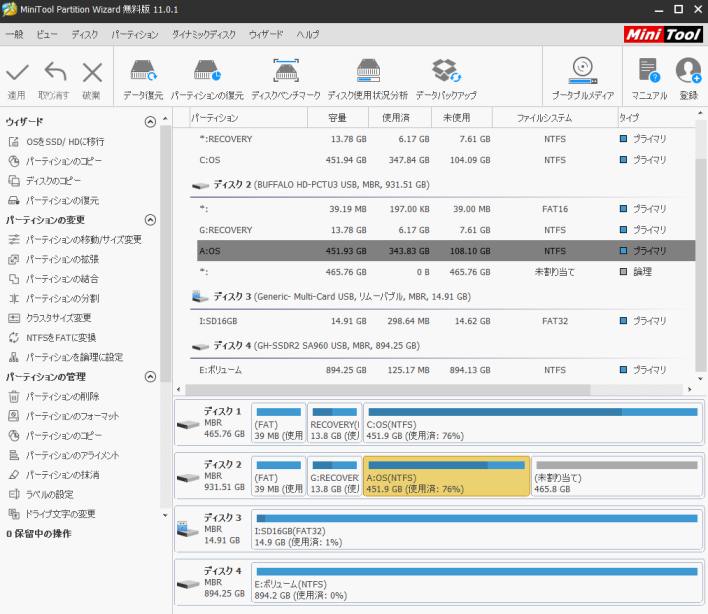Open the View (ビュー) menu
708x614 pixels.
pyautogui.click(x=47, y=34)
